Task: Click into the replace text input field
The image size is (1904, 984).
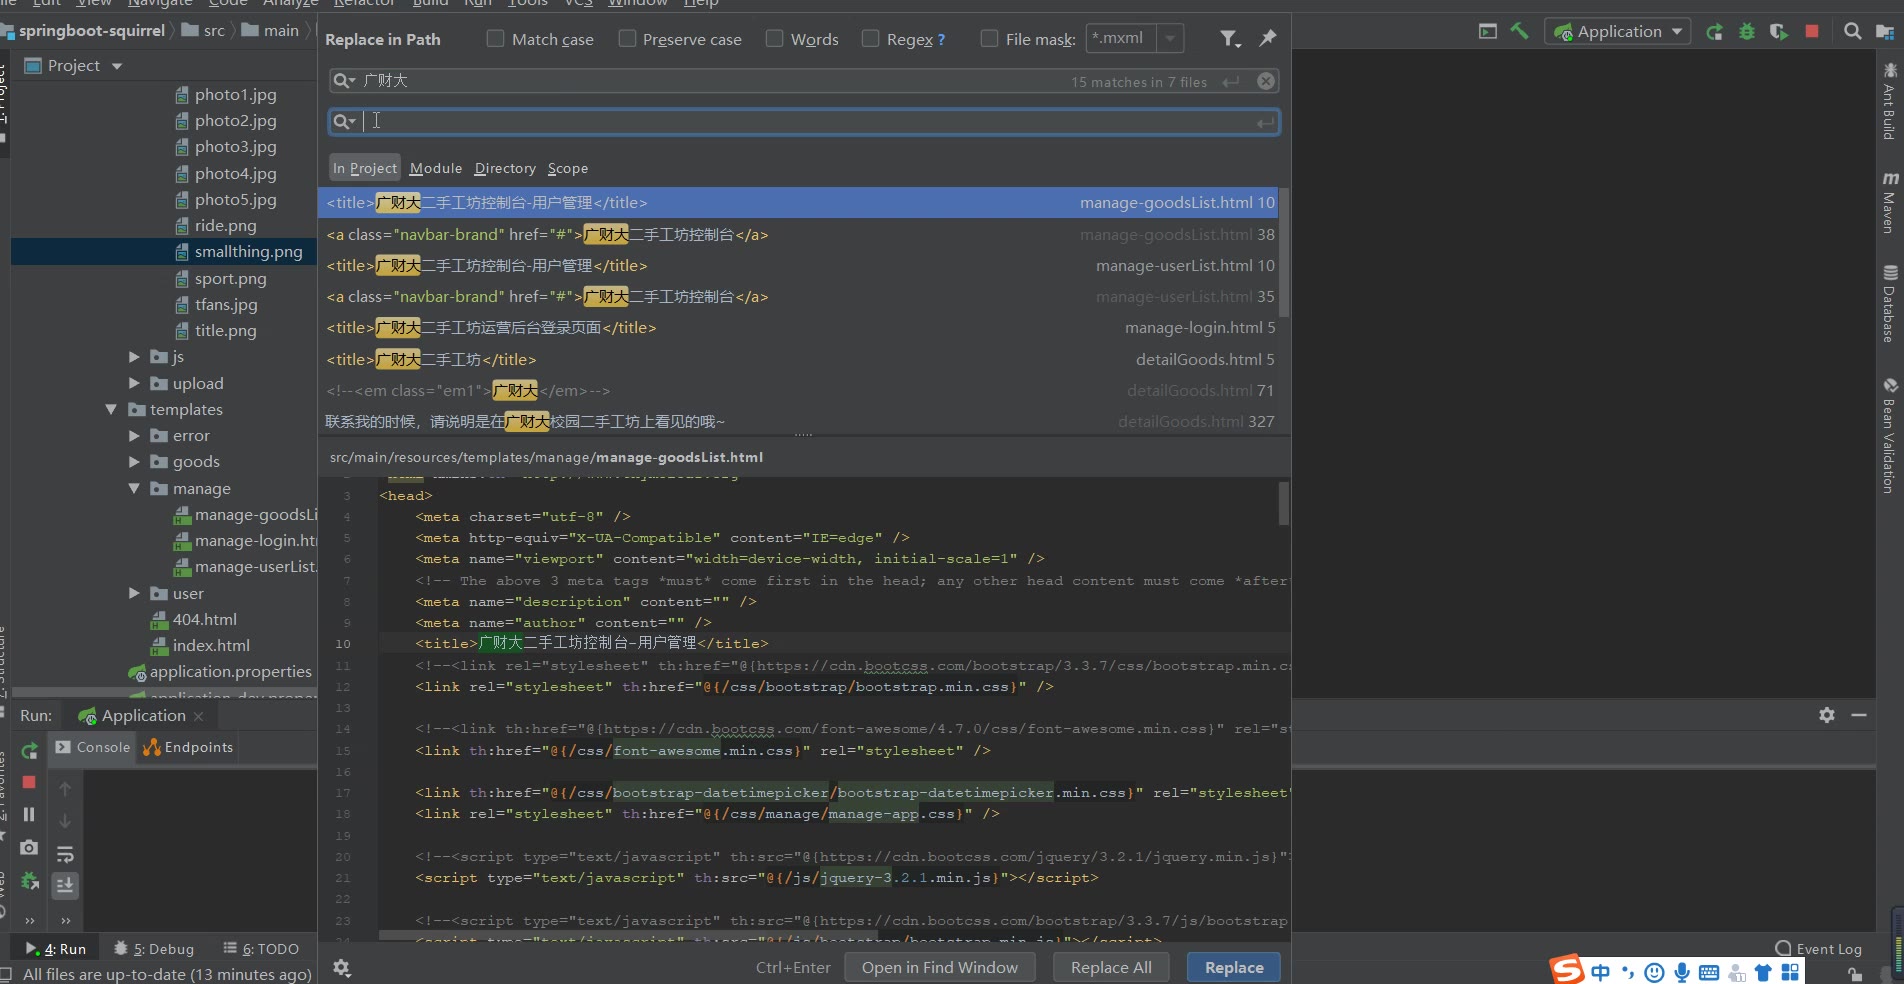Action: 804,121
